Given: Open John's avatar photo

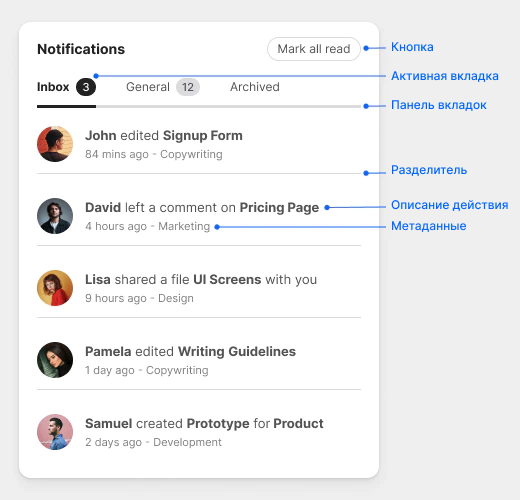Looking at the screenshot, I should (55, 144).
